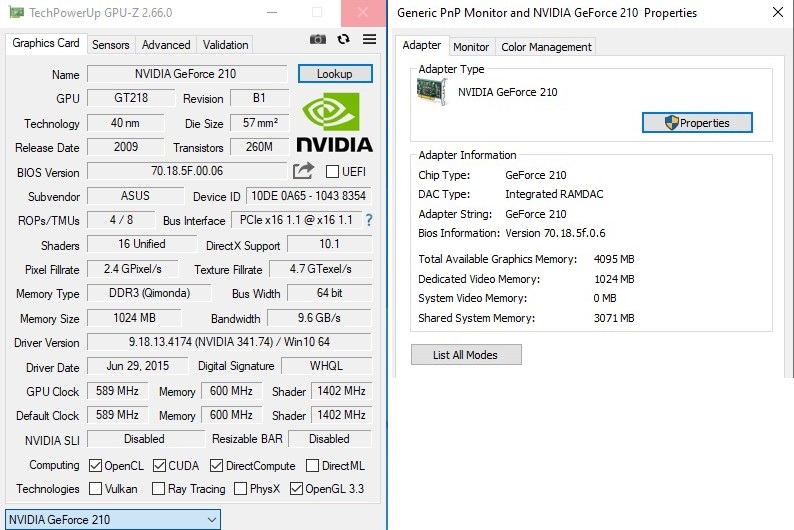
Task: Toggle the PhysX checkbox
Action: [x=241, y=489]
